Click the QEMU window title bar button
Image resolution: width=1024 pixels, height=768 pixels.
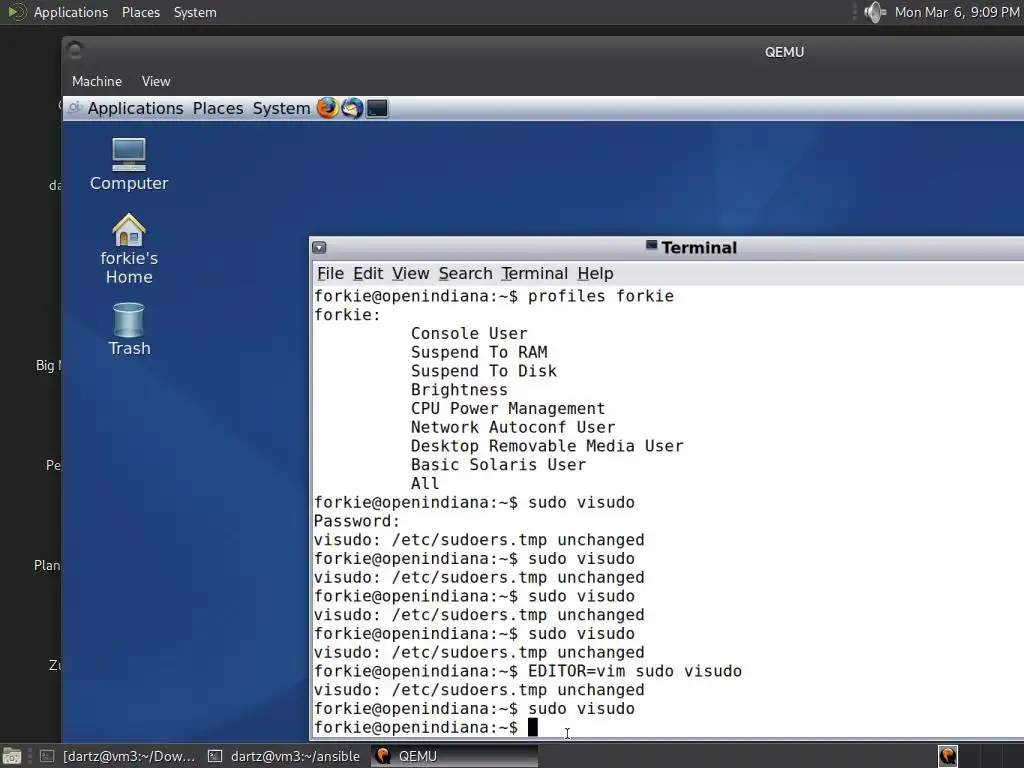click(x=75, y=50)
